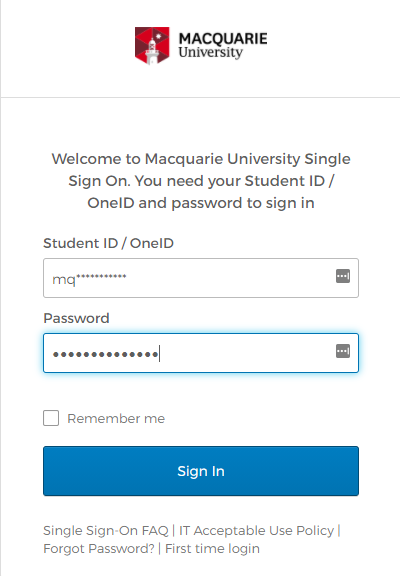Open password manager icon in Student ID field
This screenshot has width=400, height=576.
coord(343,276)
